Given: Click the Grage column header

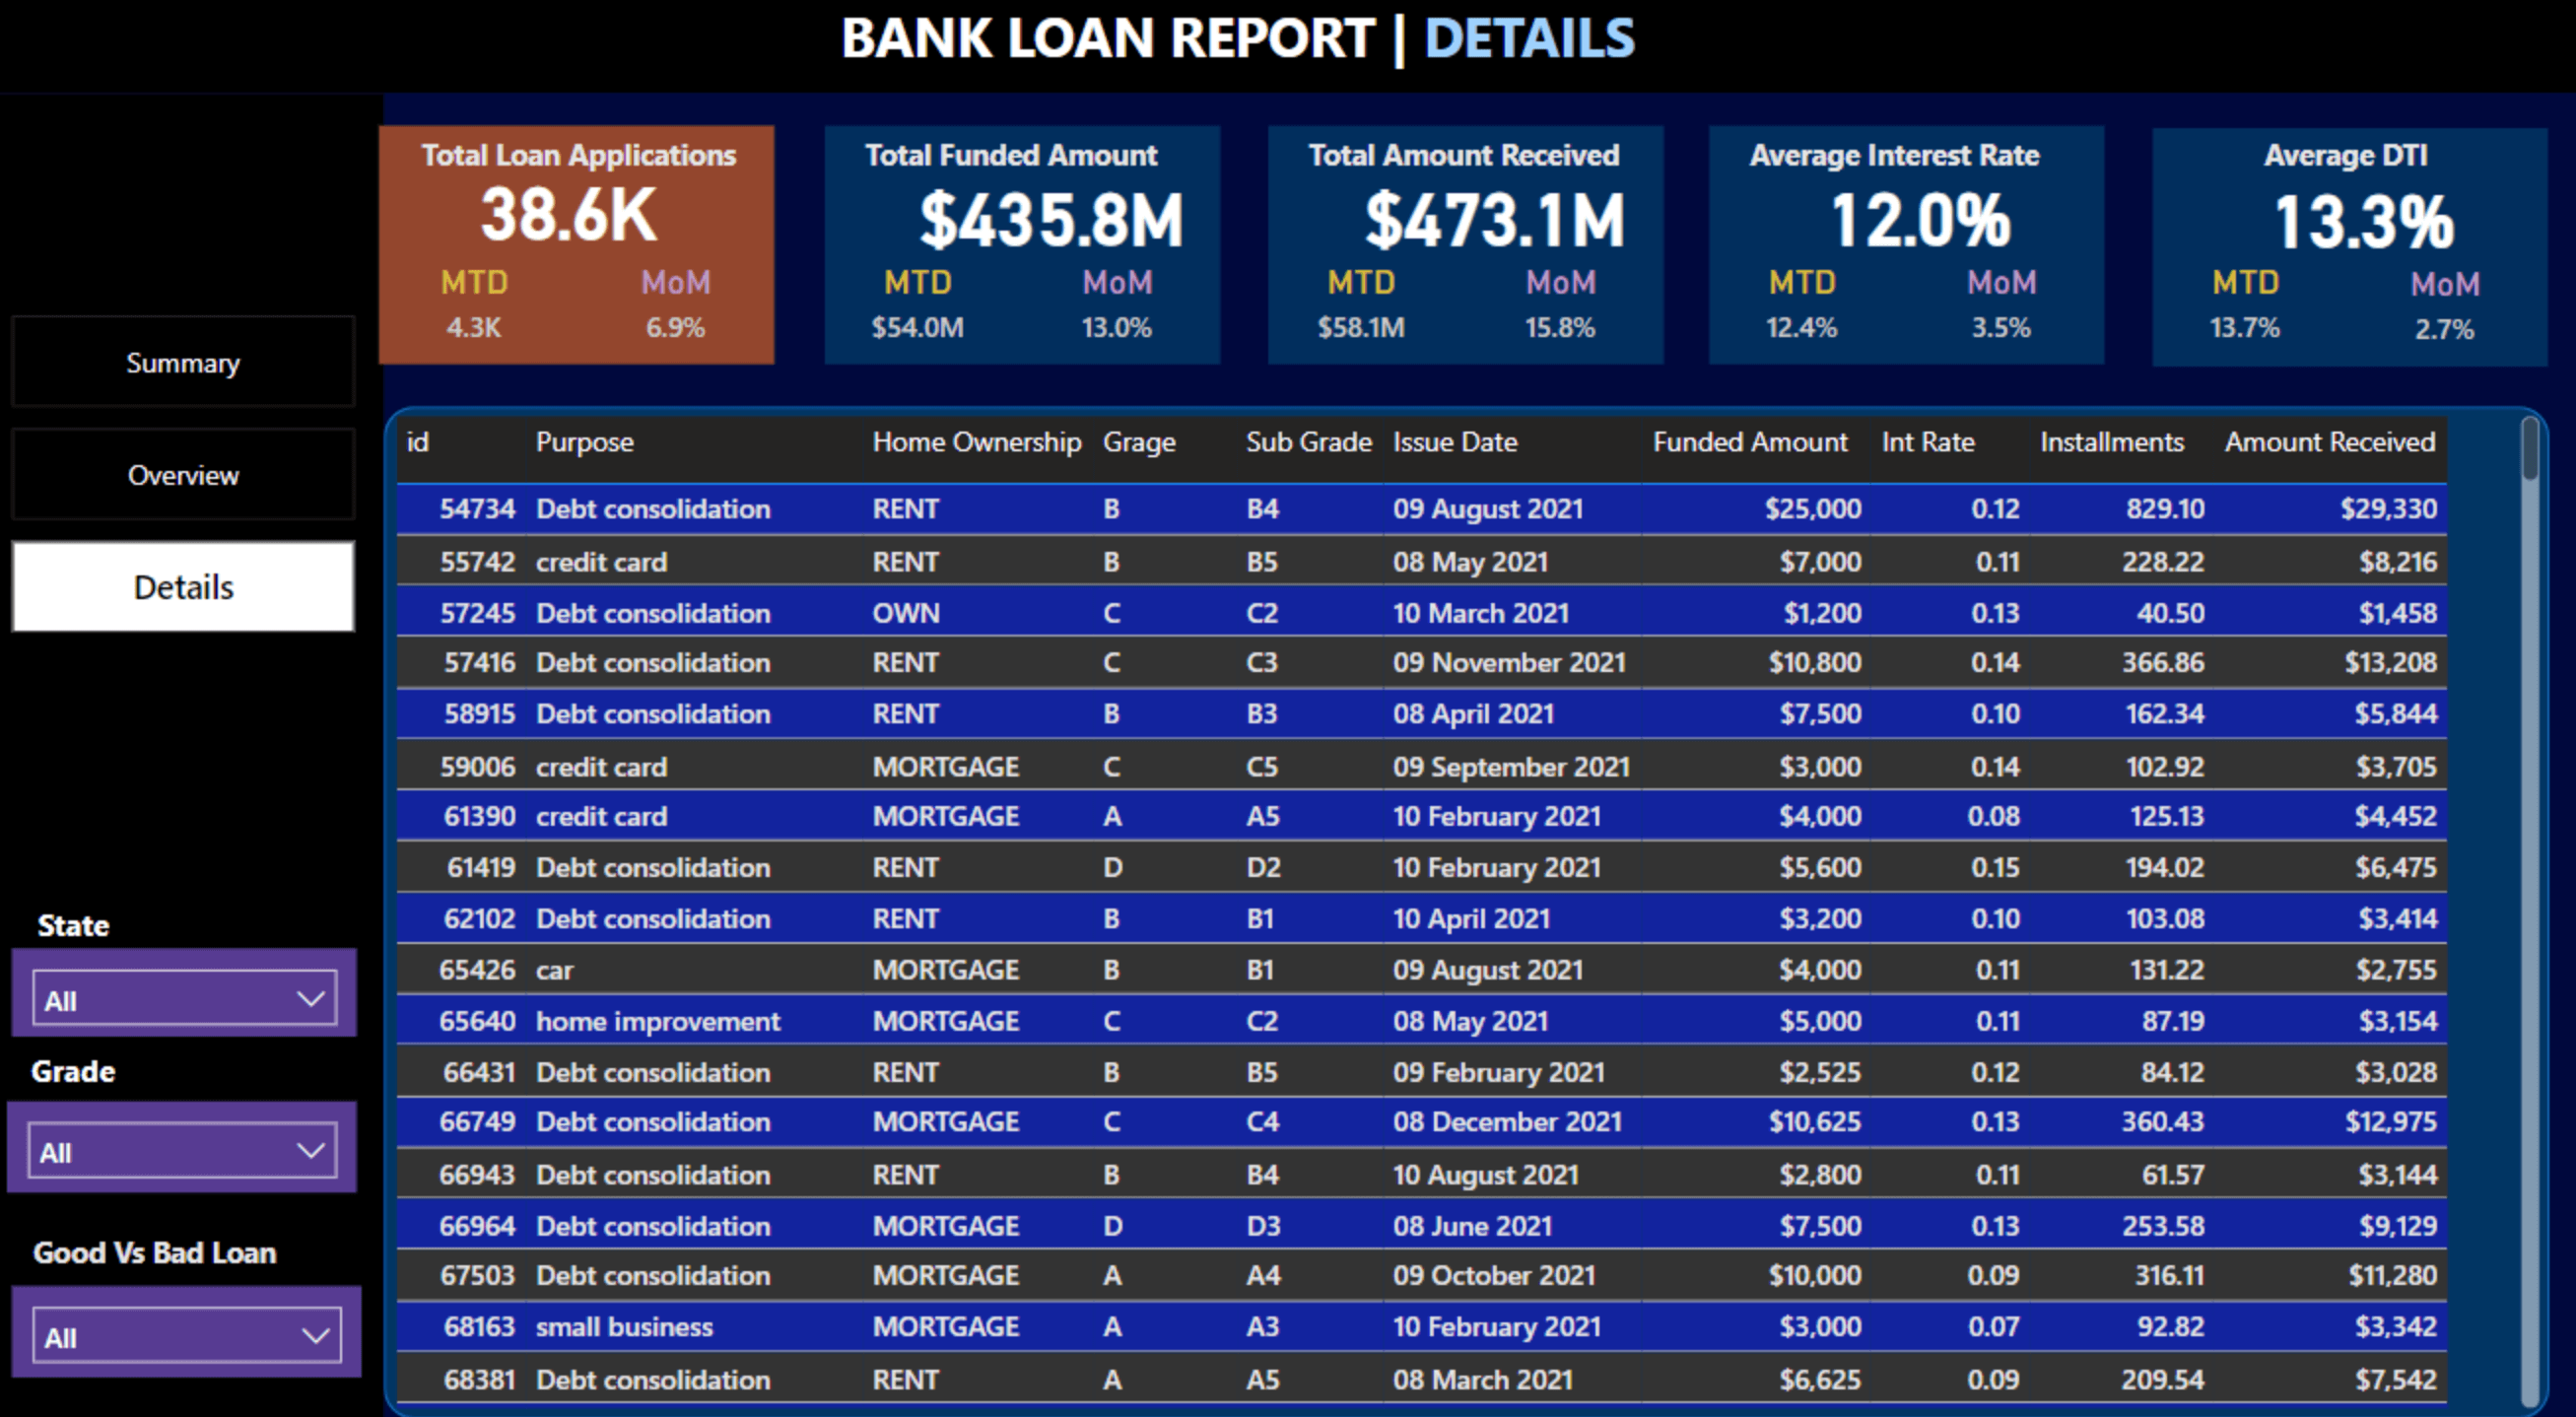Looking at the screenshot, I should coord(1139,442).
